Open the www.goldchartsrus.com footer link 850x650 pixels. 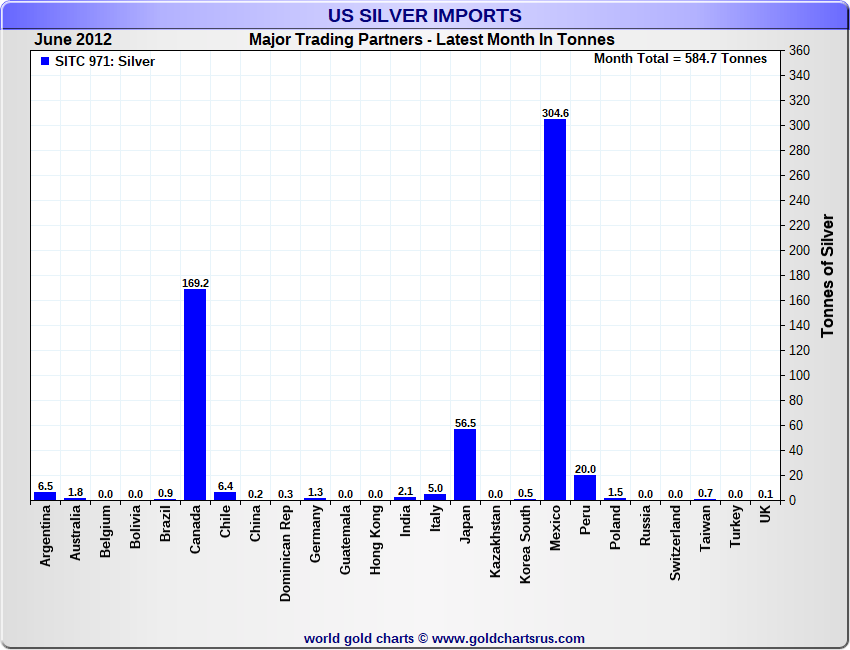pyautogui.click(x=508, y=638)
